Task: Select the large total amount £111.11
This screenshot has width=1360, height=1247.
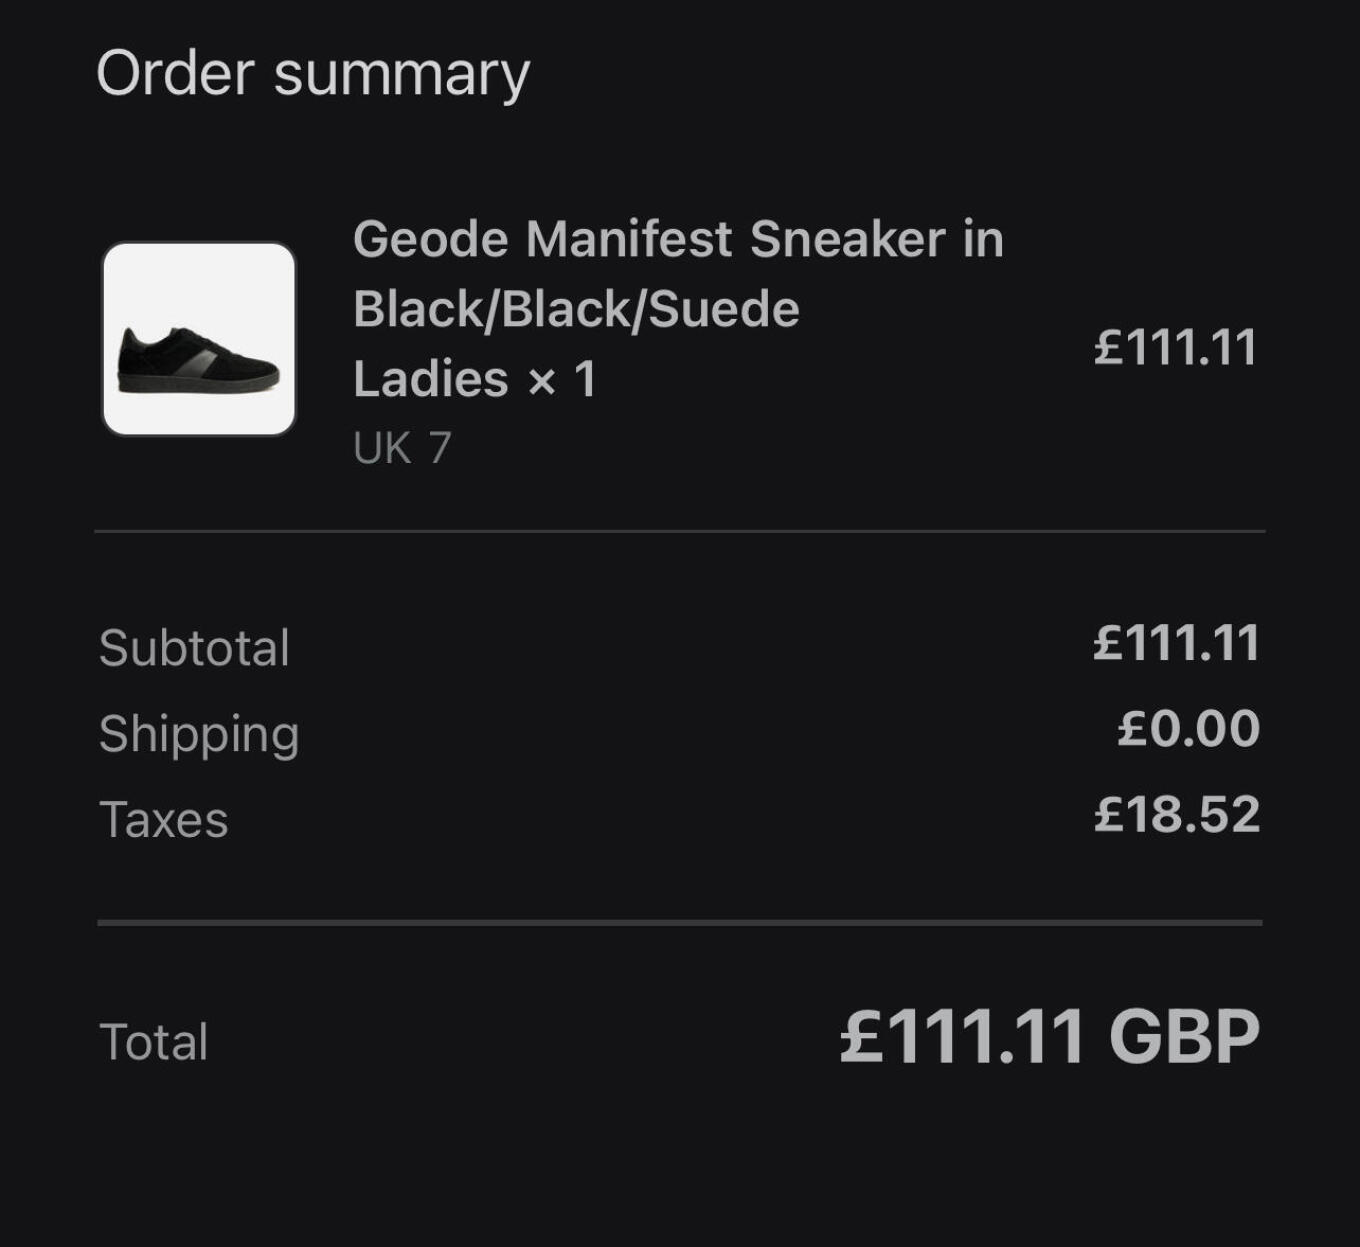Action: pos(962,1037)
